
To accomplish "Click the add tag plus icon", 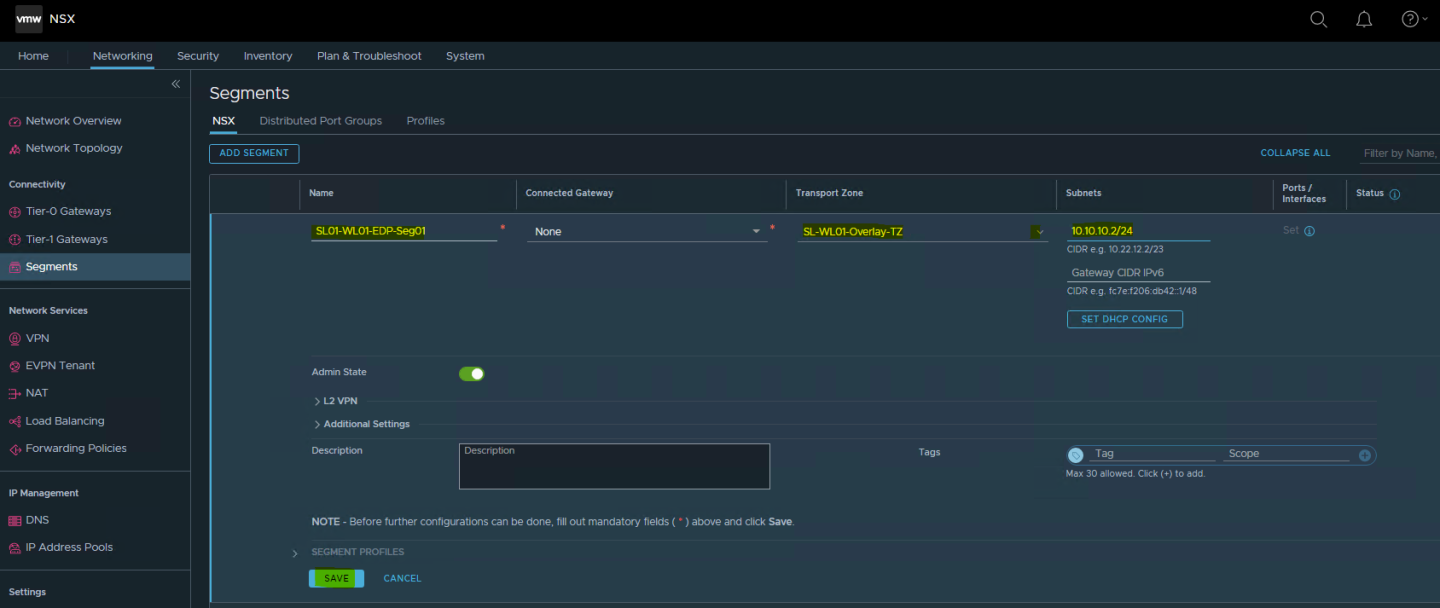I will (1364, 455).
